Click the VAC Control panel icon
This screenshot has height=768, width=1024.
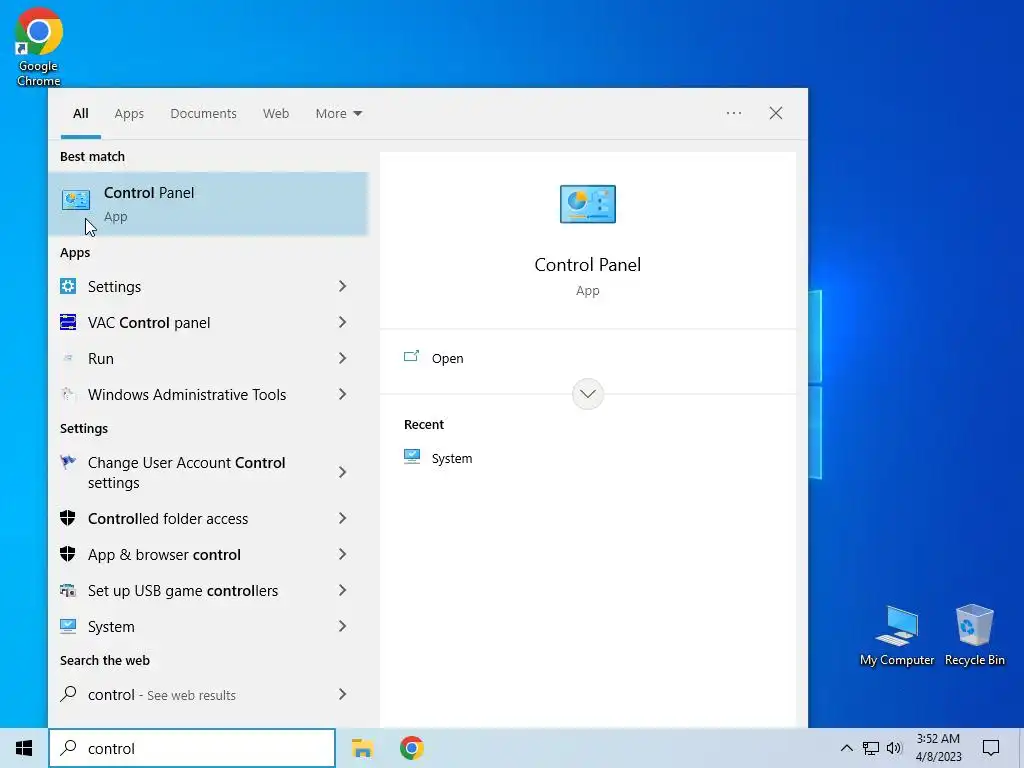68,322
